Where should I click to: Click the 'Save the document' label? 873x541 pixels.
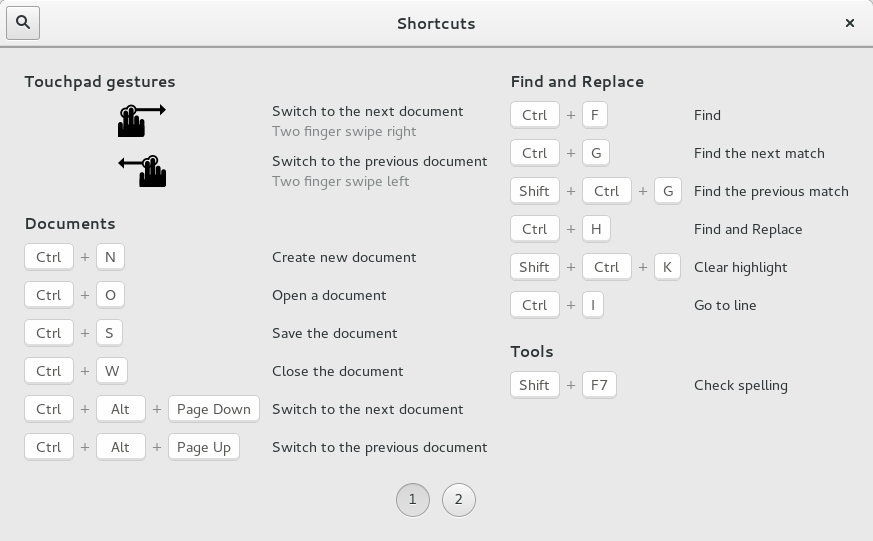click(x=334, y=333)
